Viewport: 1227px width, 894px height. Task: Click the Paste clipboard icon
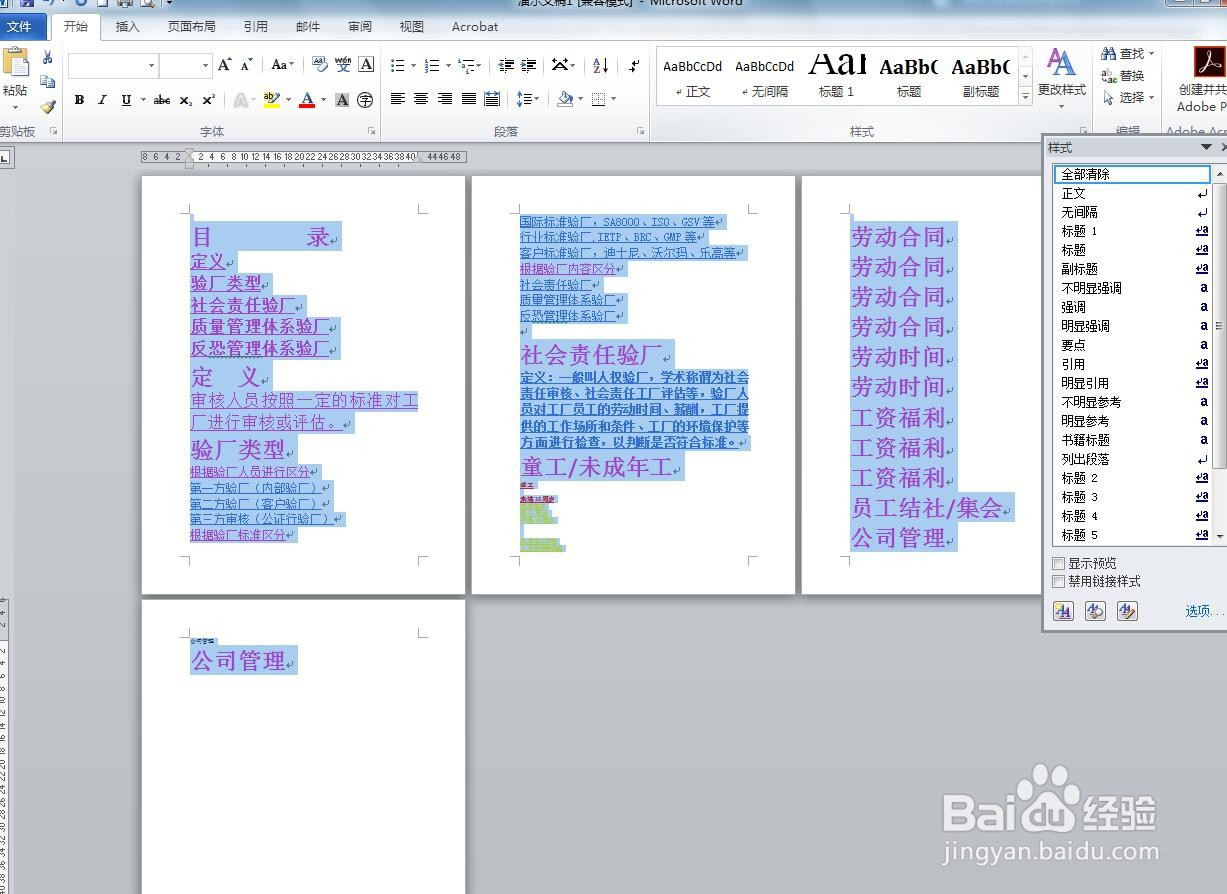tap(15, 62)
